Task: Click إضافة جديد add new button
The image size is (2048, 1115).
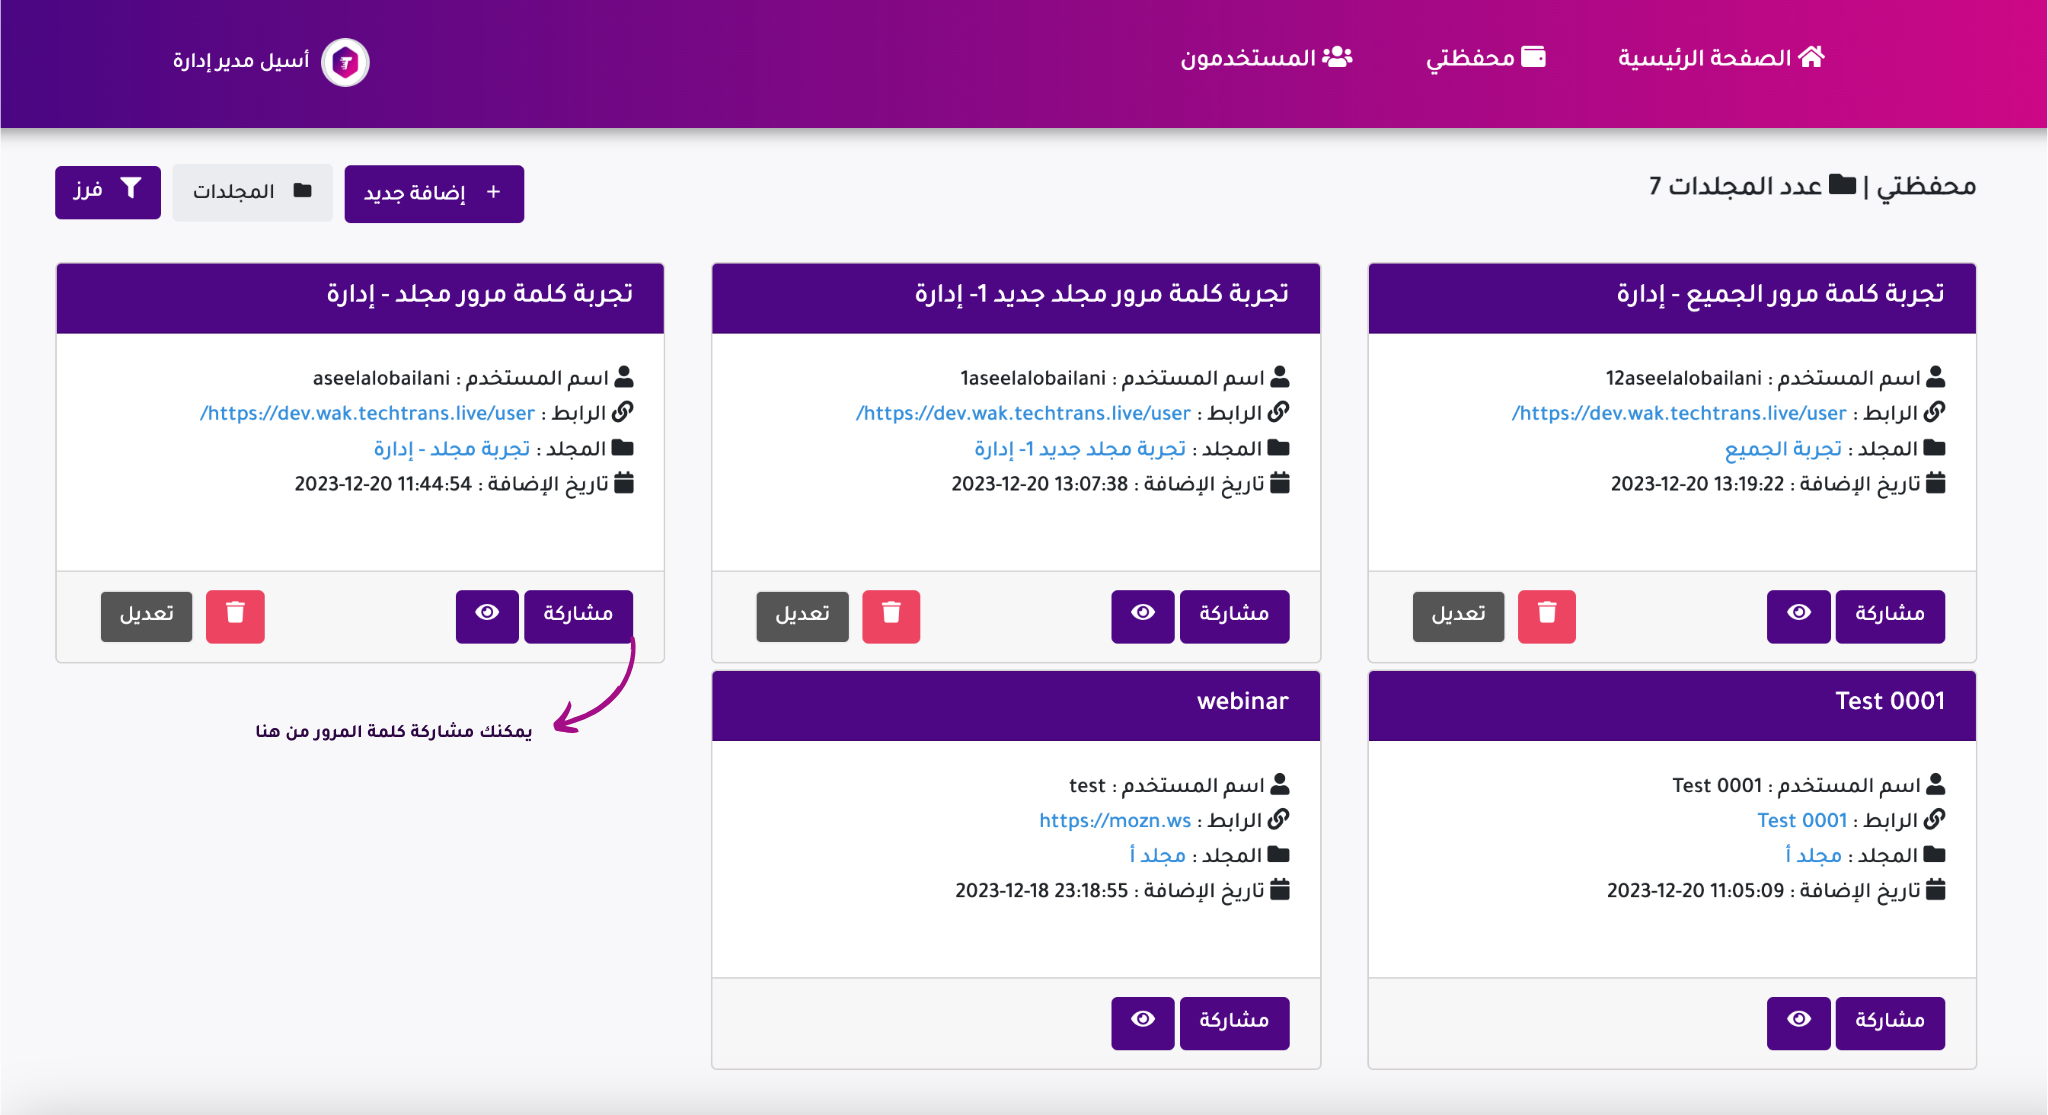Action: [434, 193]
